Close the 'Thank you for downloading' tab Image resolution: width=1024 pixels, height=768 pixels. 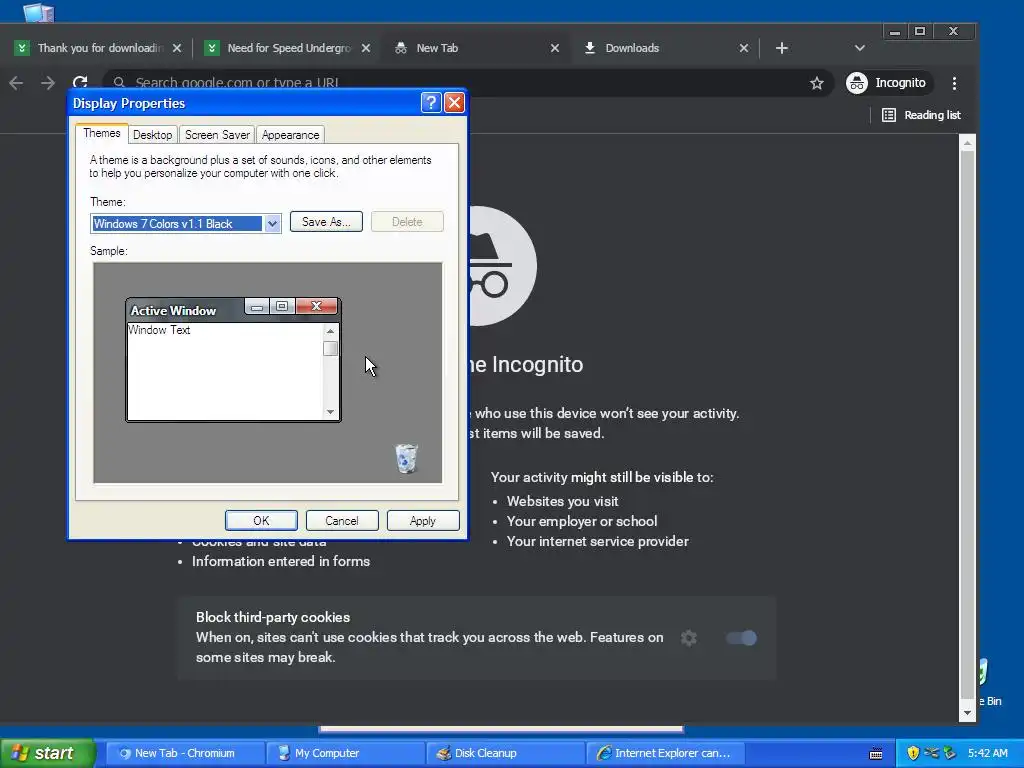coord(177,48)
